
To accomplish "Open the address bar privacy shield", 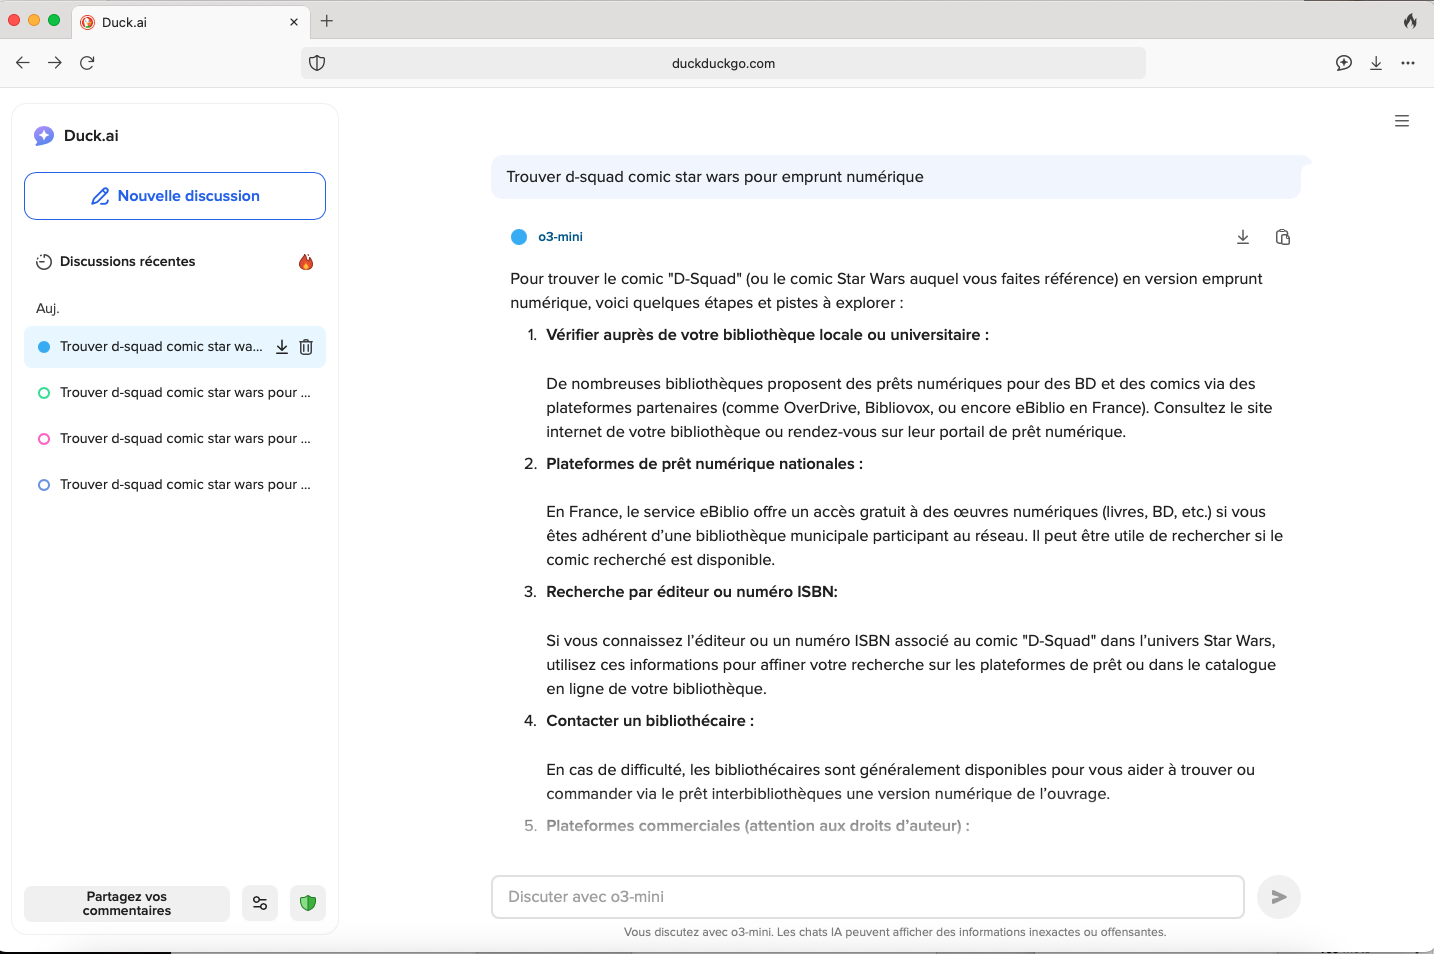I will pos(317,63).
